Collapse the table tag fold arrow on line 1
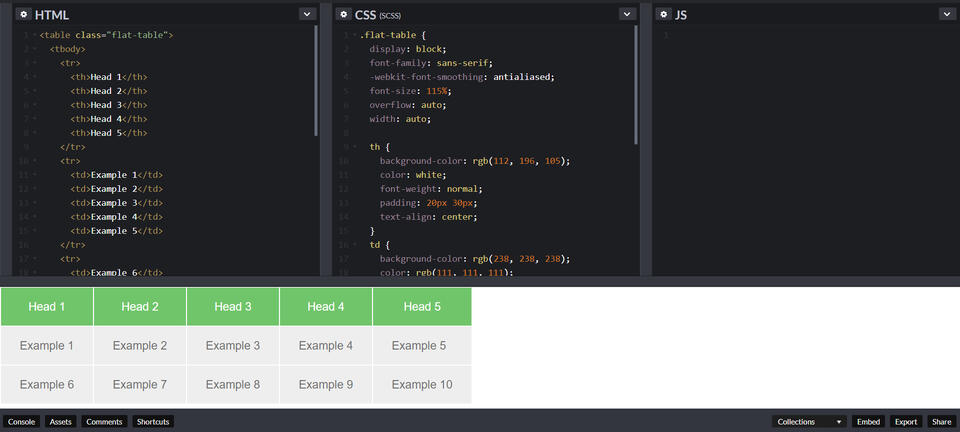 click(35, 35)
